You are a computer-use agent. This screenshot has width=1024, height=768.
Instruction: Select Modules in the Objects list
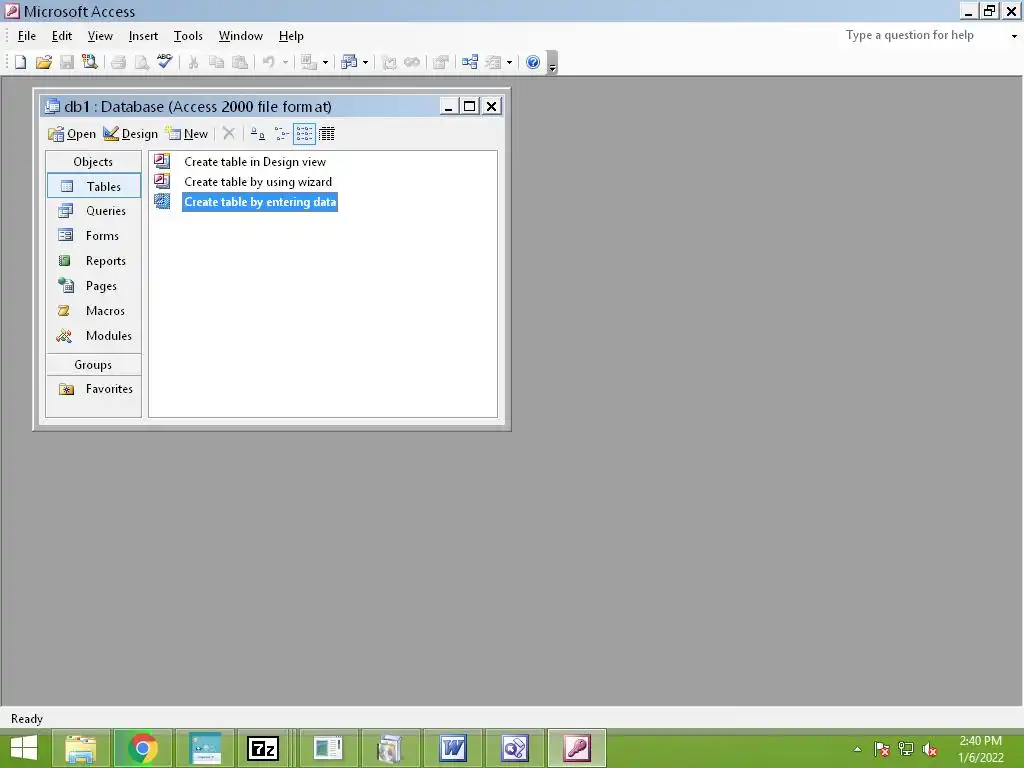[x=94, y=335]
